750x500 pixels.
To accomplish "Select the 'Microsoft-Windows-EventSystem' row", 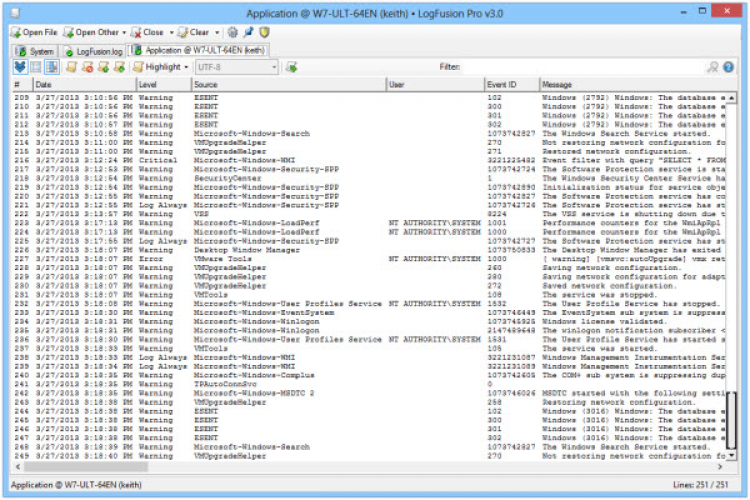I will click(x=369, y=312).
